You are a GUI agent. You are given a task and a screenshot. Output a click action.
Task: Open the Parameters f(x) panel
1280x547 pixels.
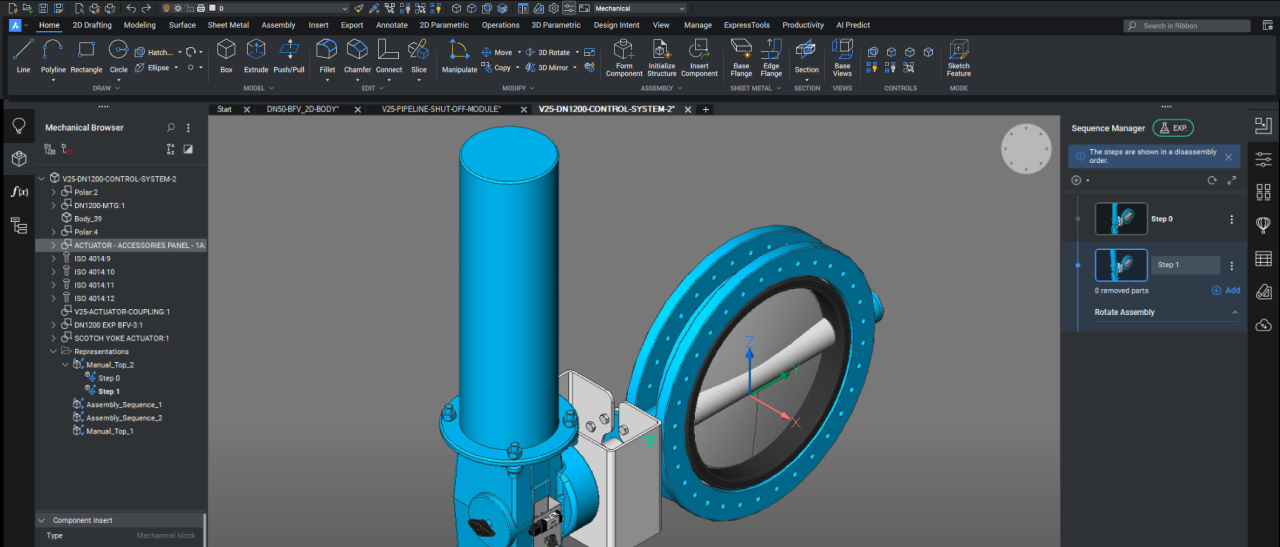click(18, 191)
